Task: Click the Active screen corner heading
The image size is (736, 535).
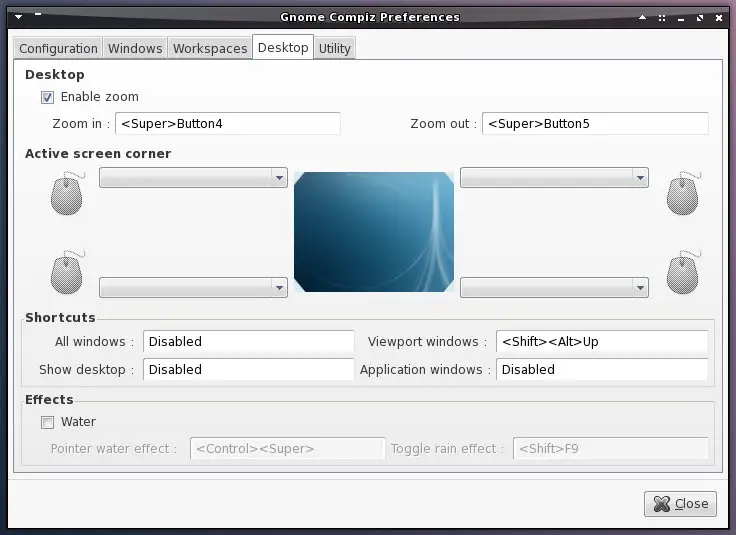Action: [98, 153]
